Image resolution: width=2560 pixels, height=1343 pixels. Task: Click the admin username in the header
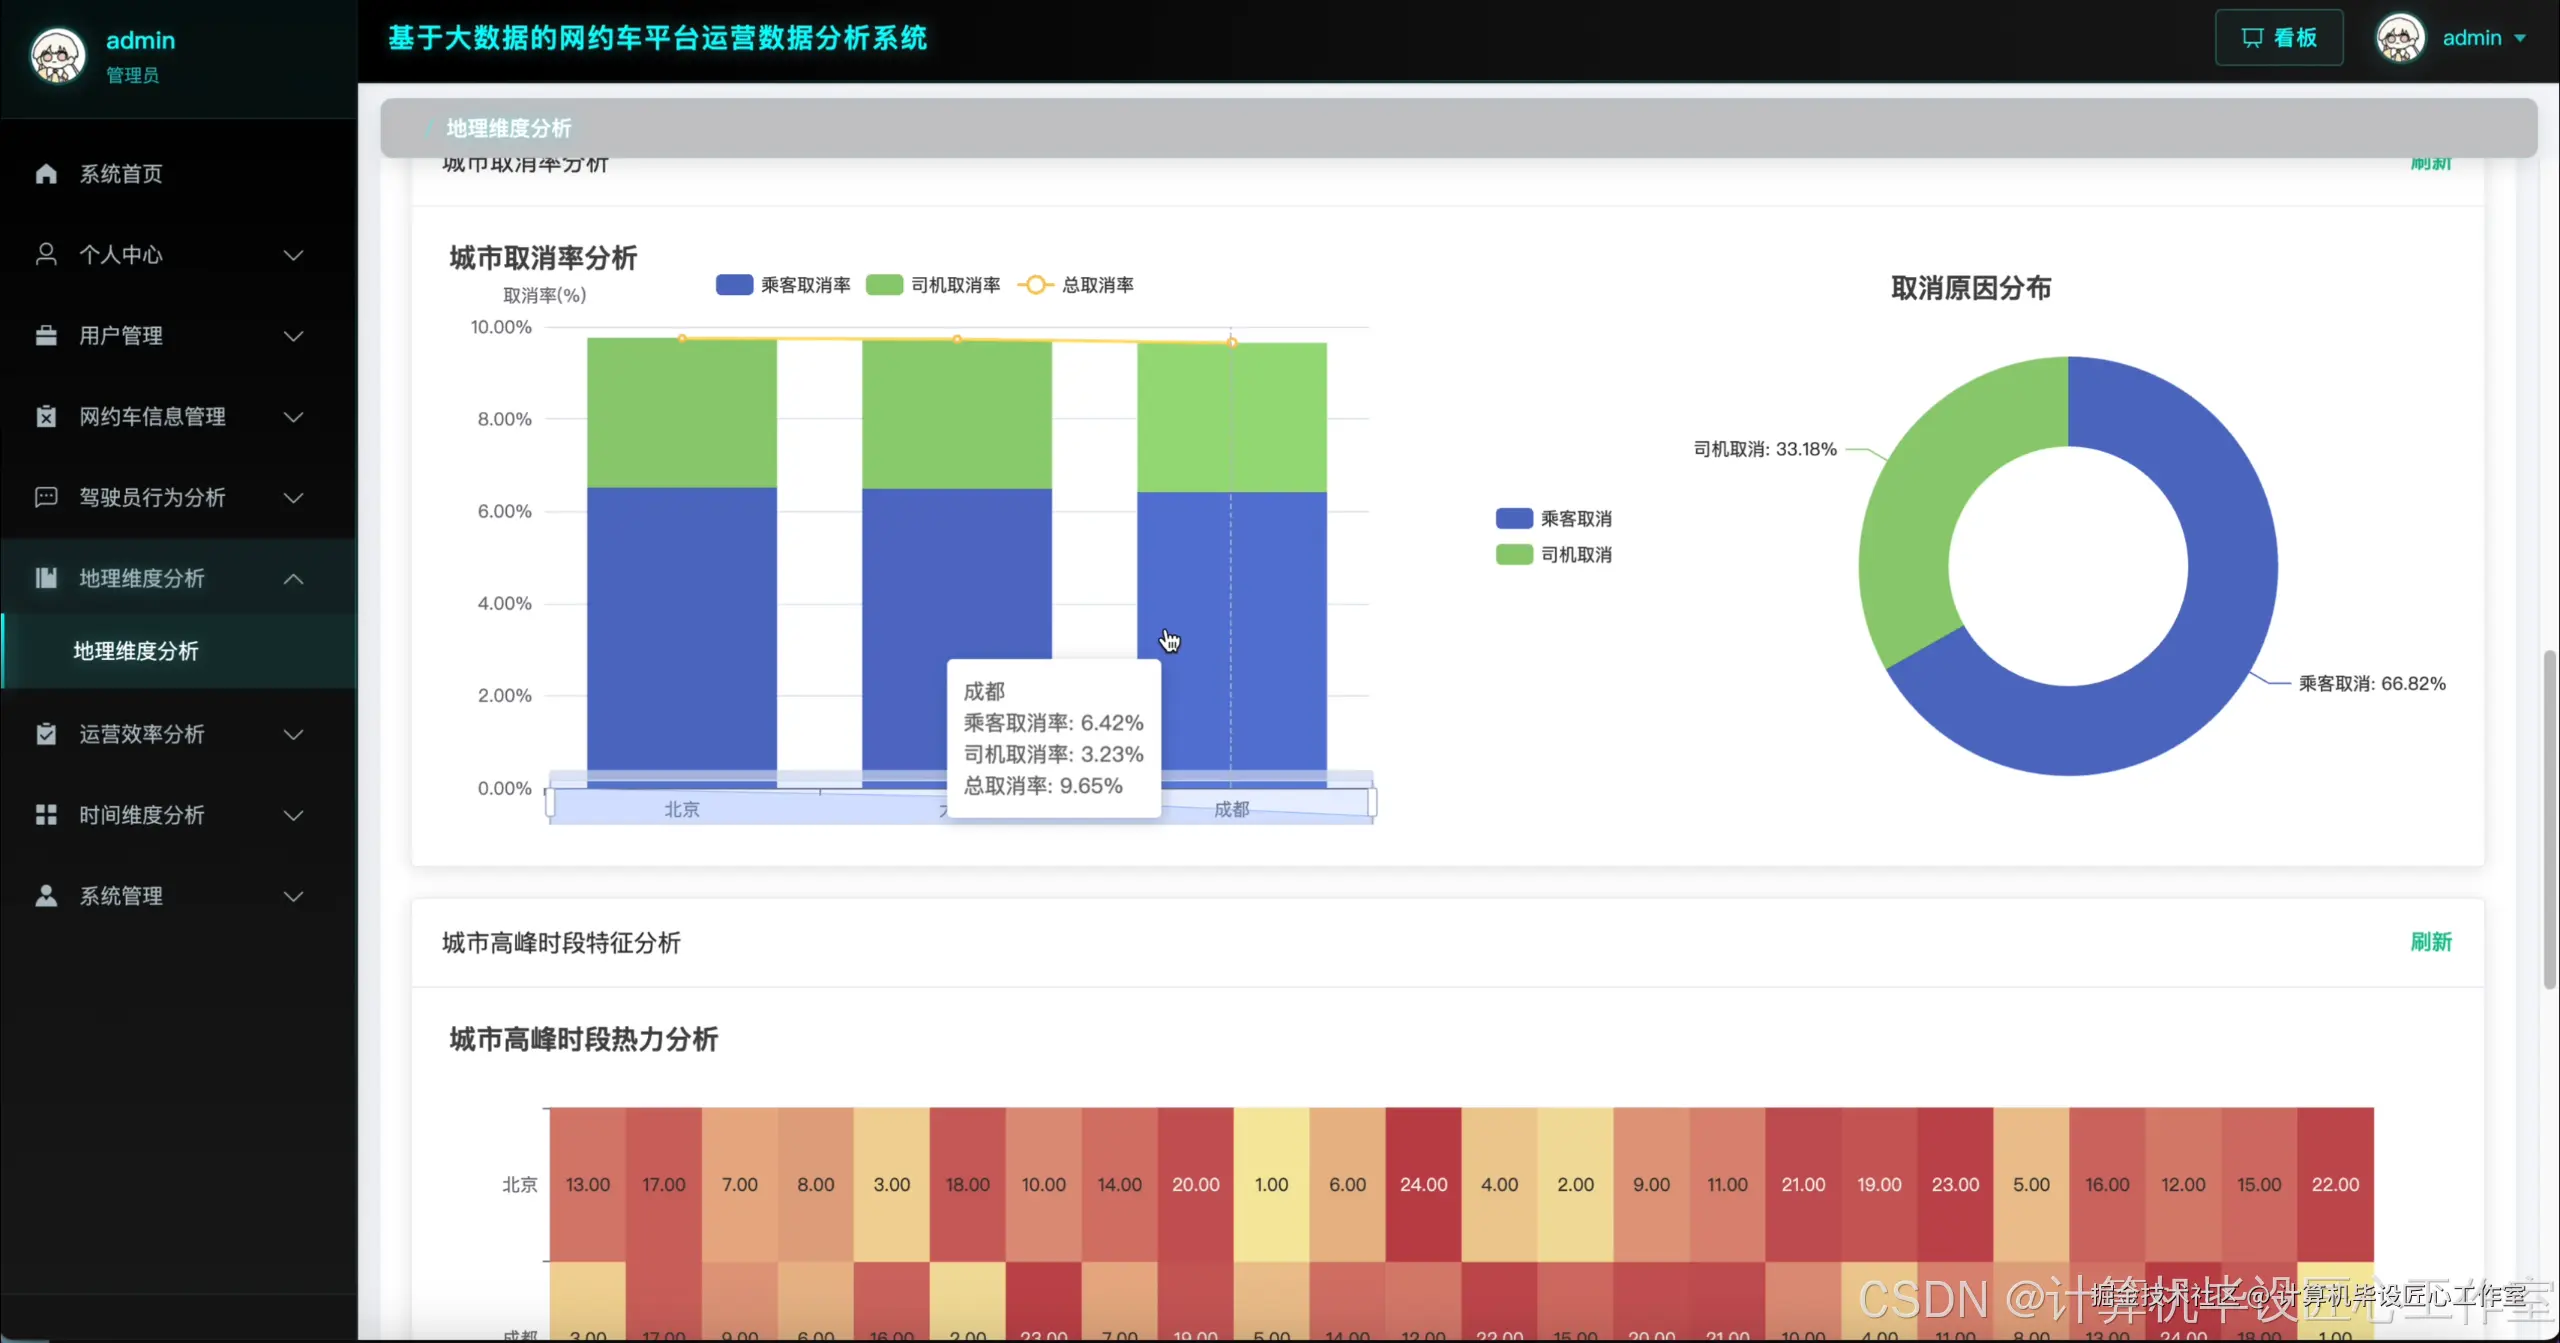click(2472, 38)
